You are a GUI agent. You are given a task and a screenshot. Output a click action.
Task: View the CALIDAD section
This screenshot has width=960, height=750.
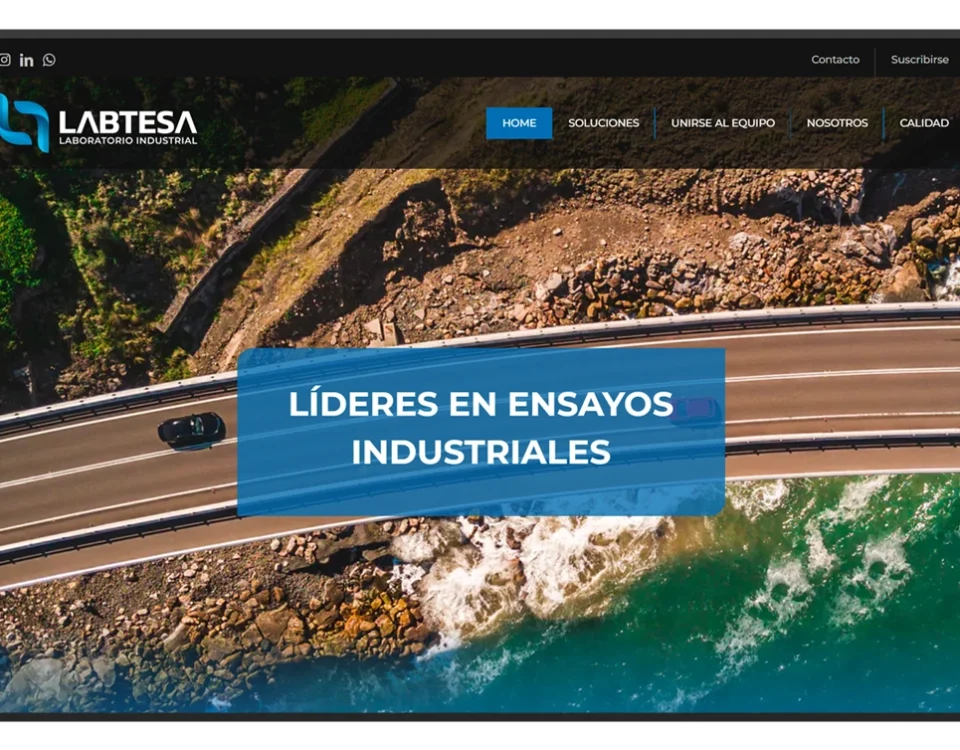point(924,123)
